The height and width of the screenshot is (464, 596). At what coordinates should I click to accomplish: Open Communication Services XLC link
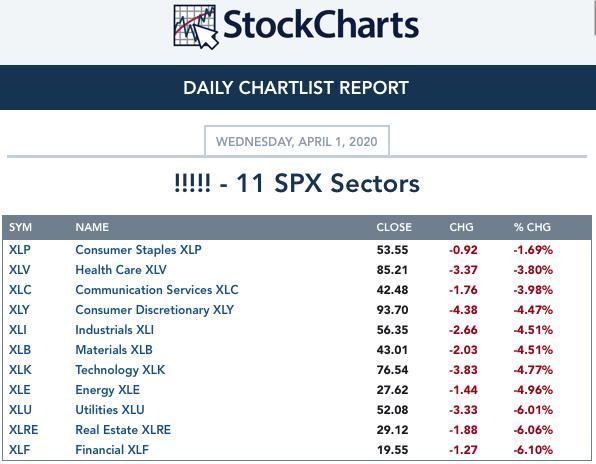point(157,290)
